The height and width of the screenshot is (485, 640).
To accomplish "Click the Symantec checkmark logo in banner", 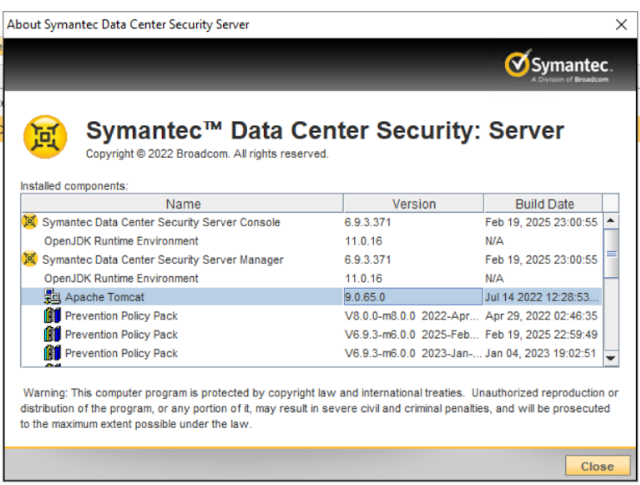I will coord(518,63).
